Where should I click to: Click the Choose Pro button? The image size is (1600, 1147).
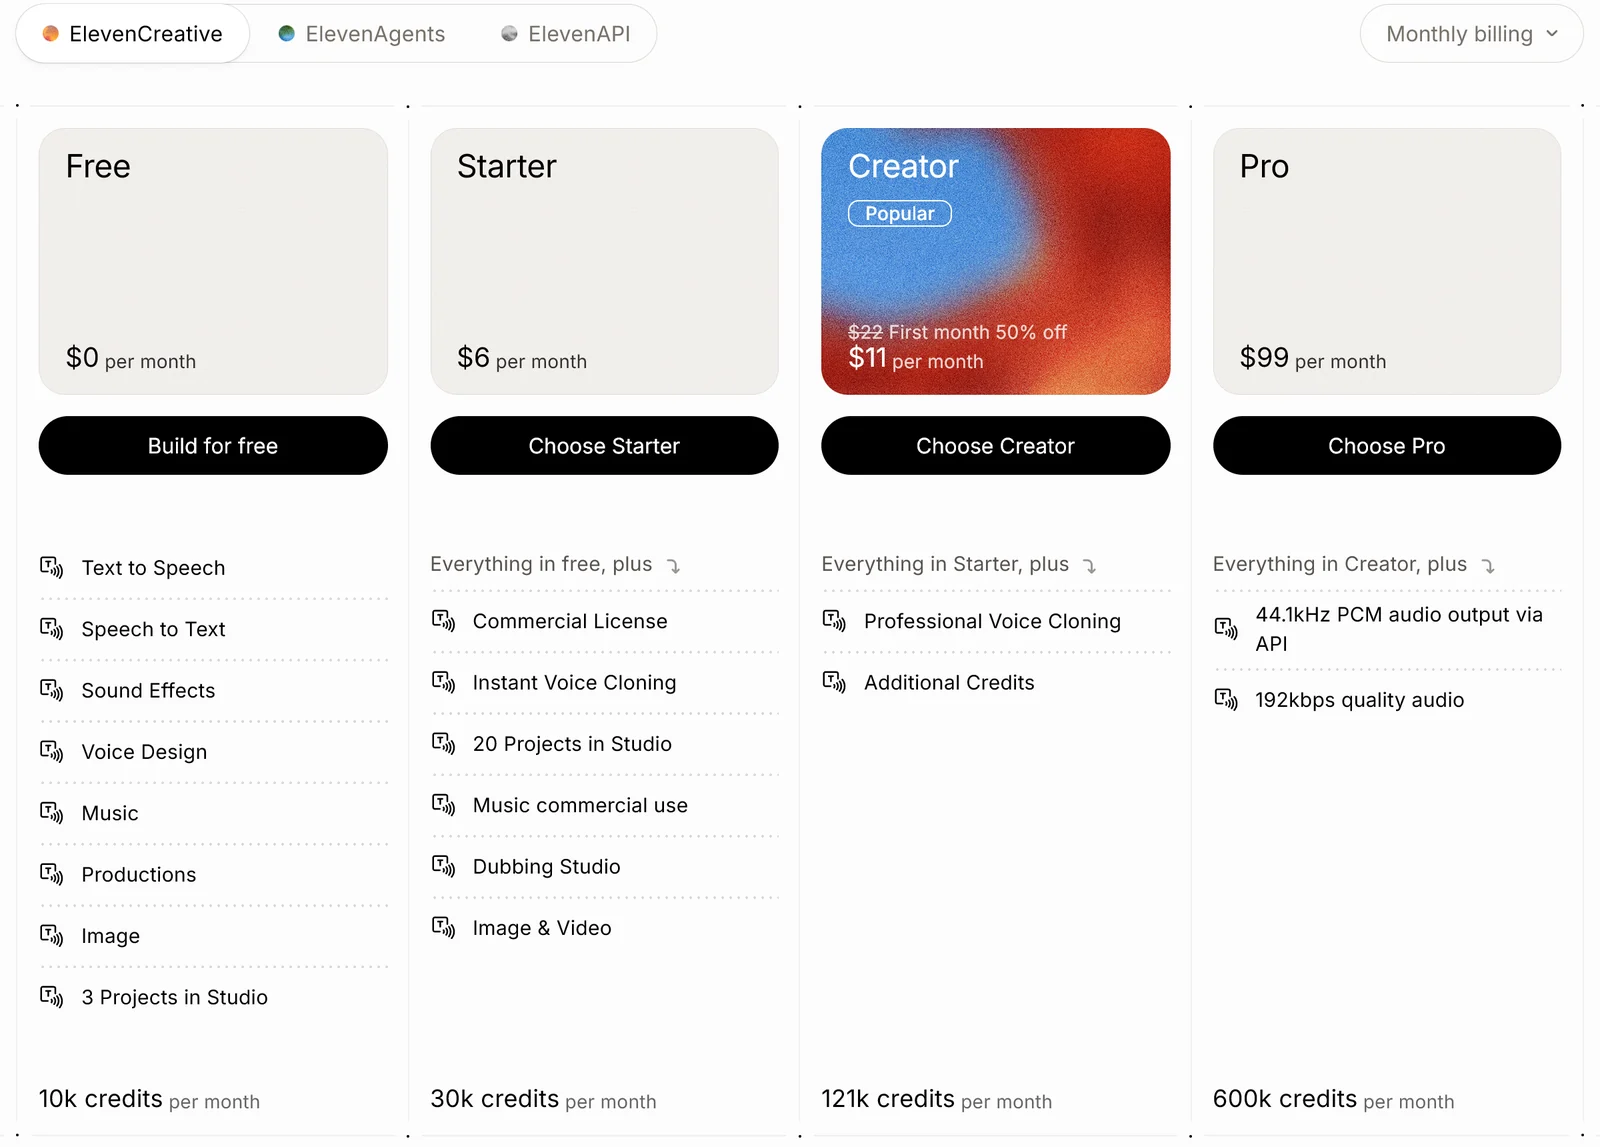pyautogui.click(x=1387, y=446)
